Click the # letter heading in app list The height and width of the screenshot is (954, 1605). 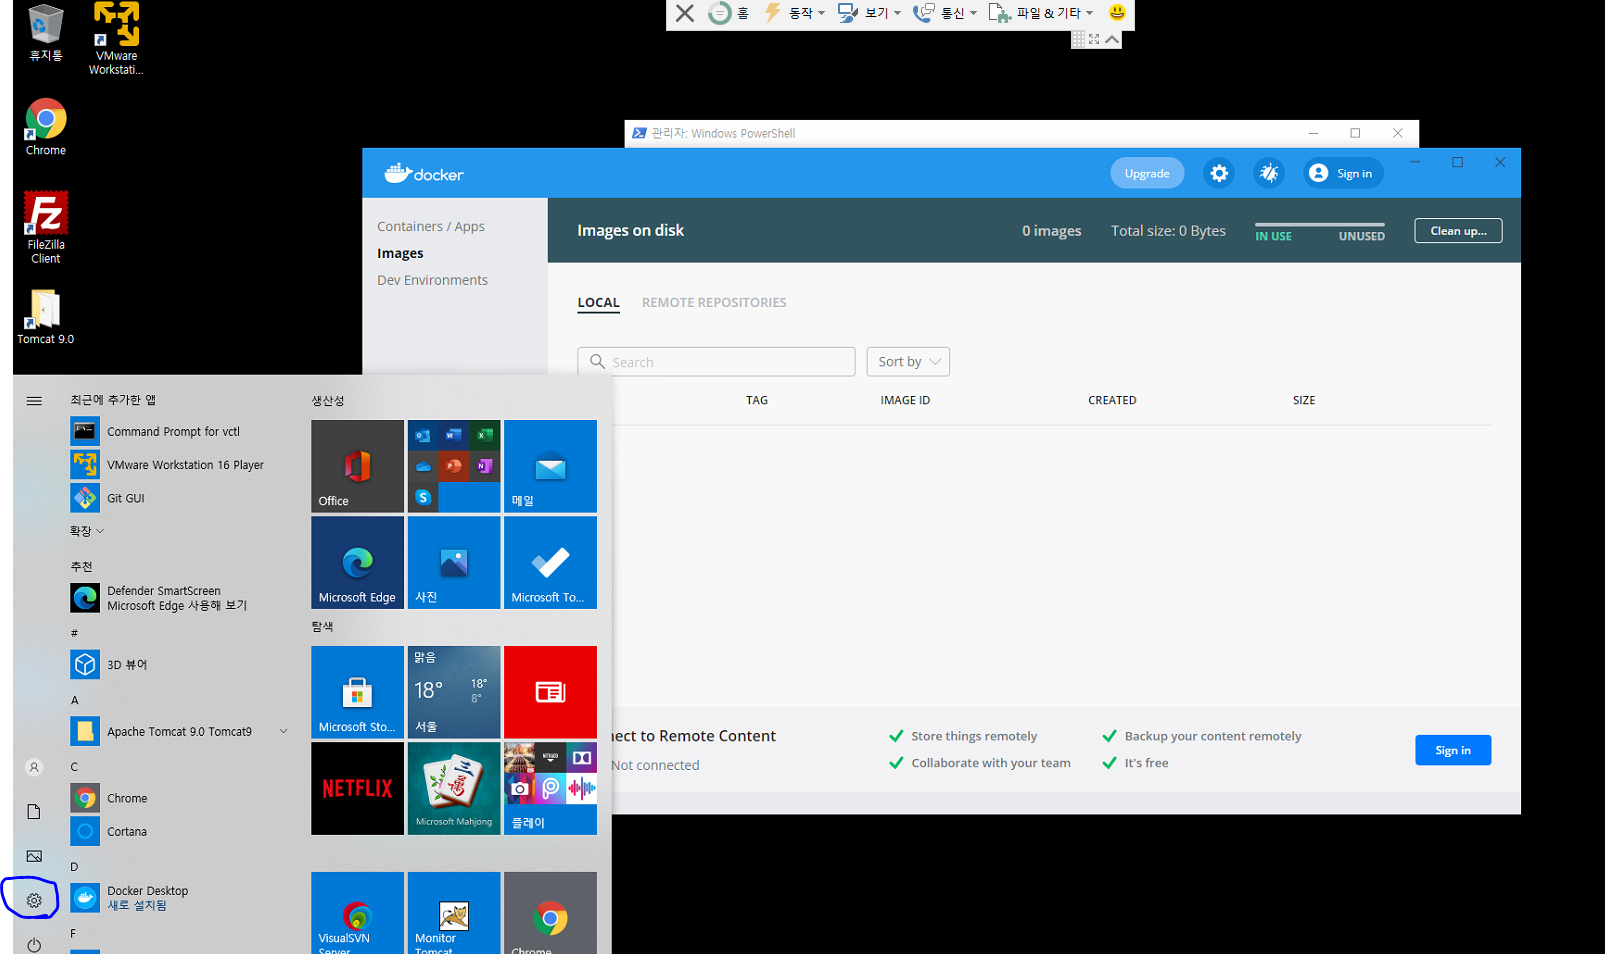tap(74, 633)
